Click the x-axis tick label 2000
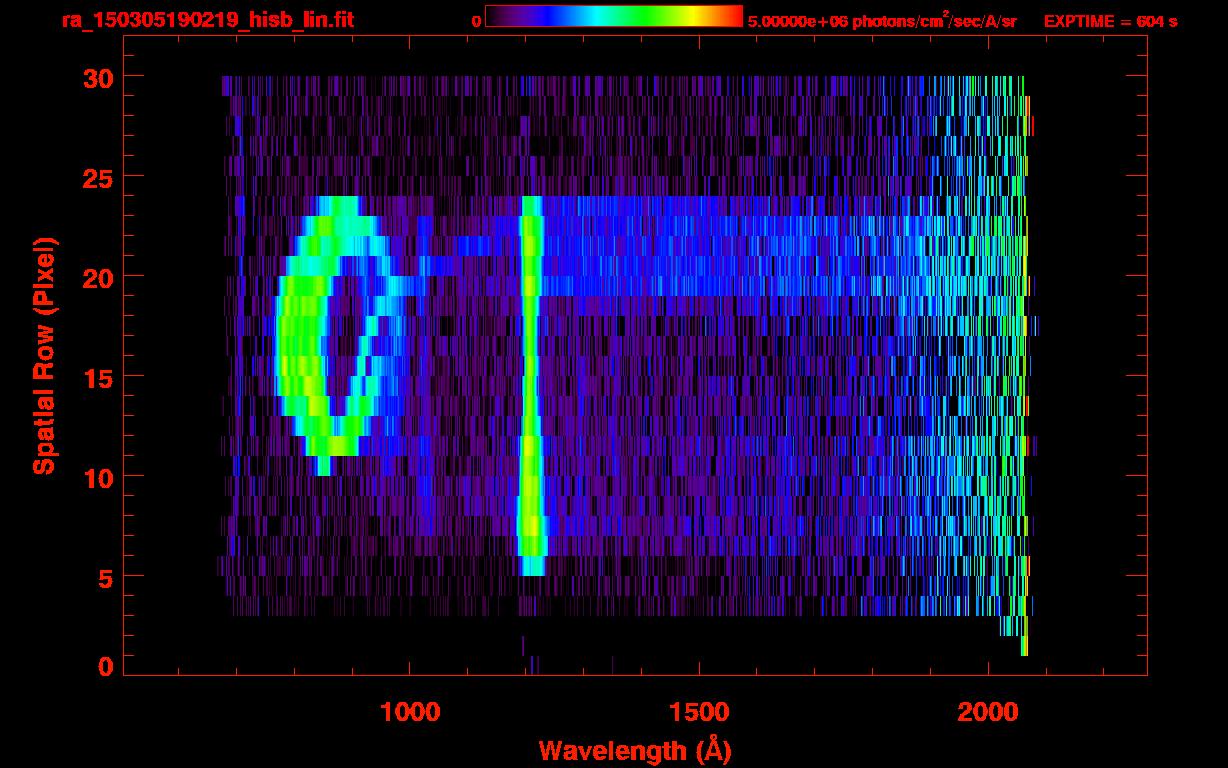Viewport: 1228px width, 768px height. 988,712
